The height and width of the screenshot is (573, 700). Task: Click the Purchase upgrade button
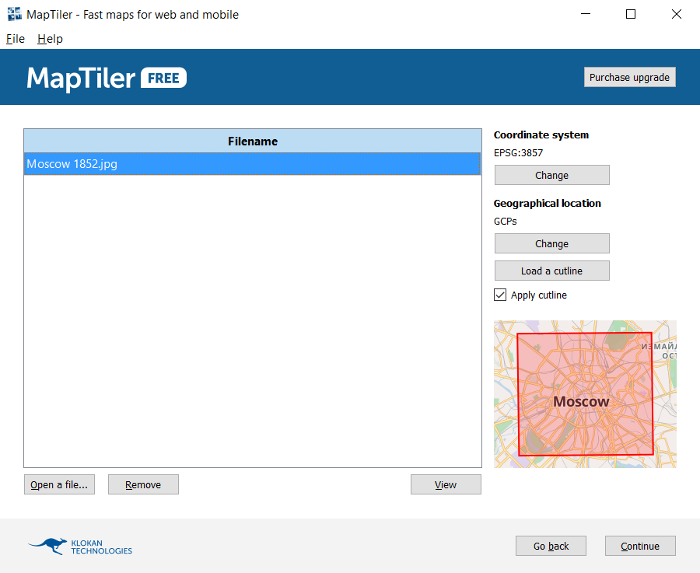click(629, 77)
